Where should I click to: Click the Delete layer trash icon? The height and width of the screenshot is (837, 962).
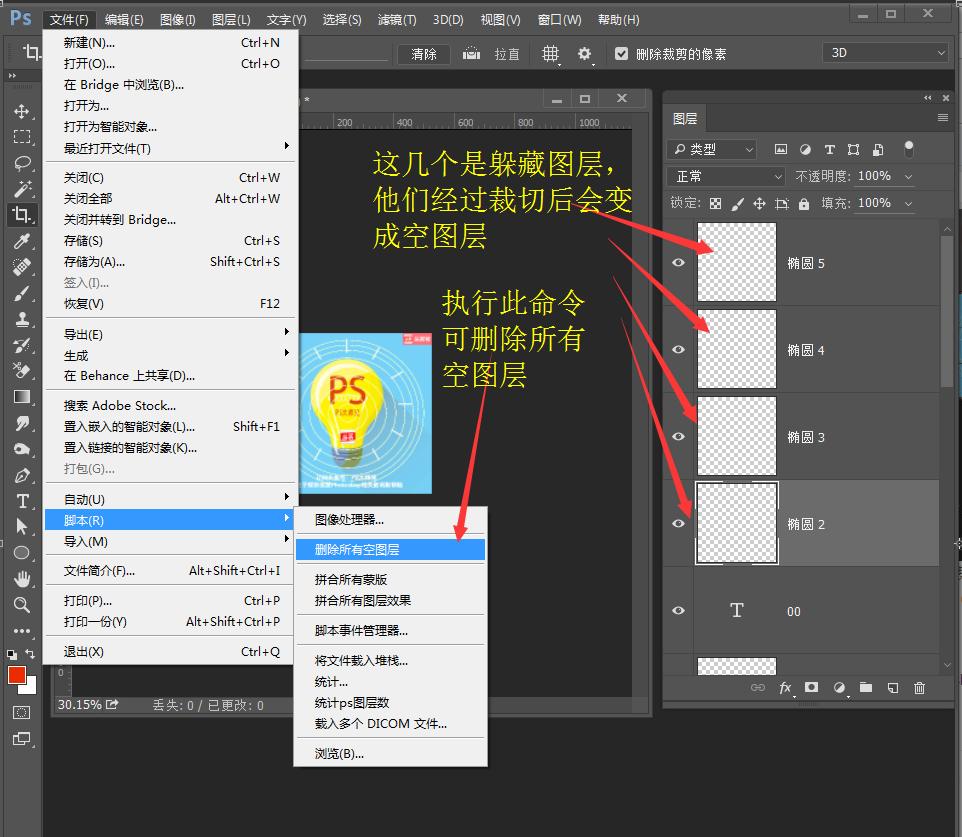pos(919,688)
